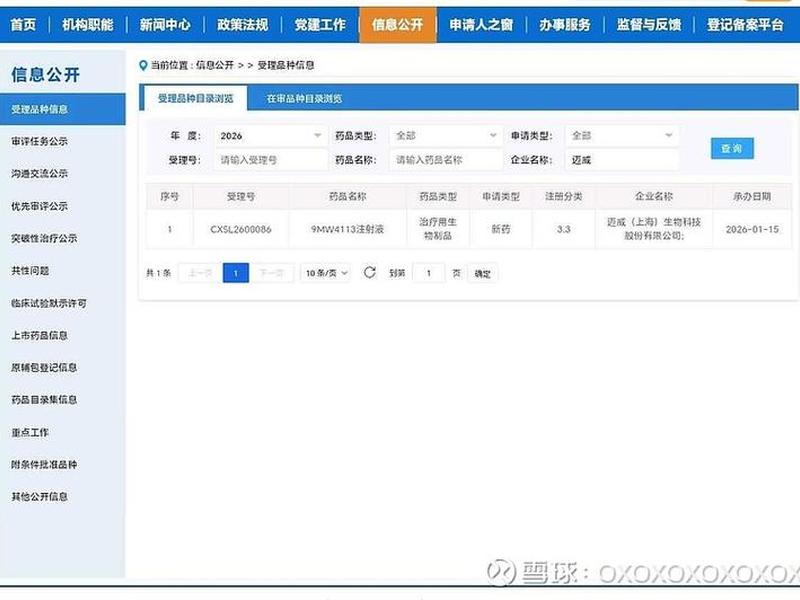The height and width of the screenshot is (600, 800).
Task: Open 沟通交流公示 in sidebar
Action: 39,173
